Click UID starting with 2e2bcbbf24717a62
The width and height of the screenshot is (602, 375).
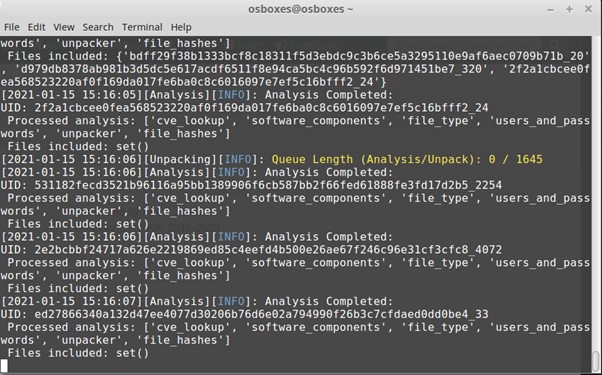pyautogui.click(x=268, y=249)
